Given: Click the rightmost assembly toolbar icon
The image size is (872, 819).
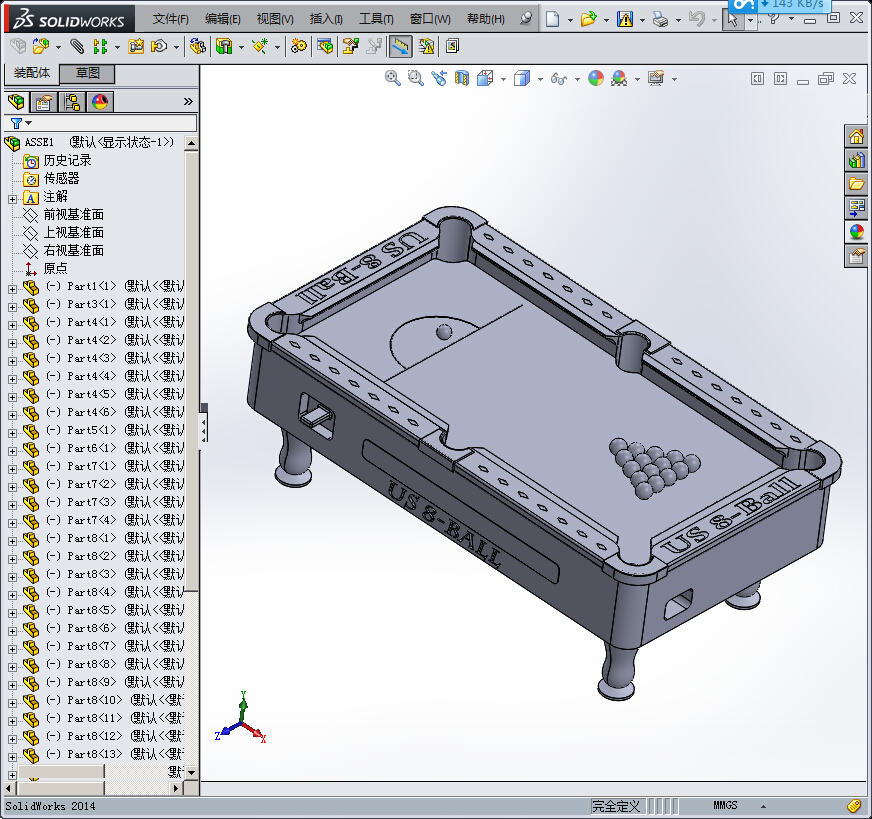Looking at the screenshot, I should [x=453, y=46].
